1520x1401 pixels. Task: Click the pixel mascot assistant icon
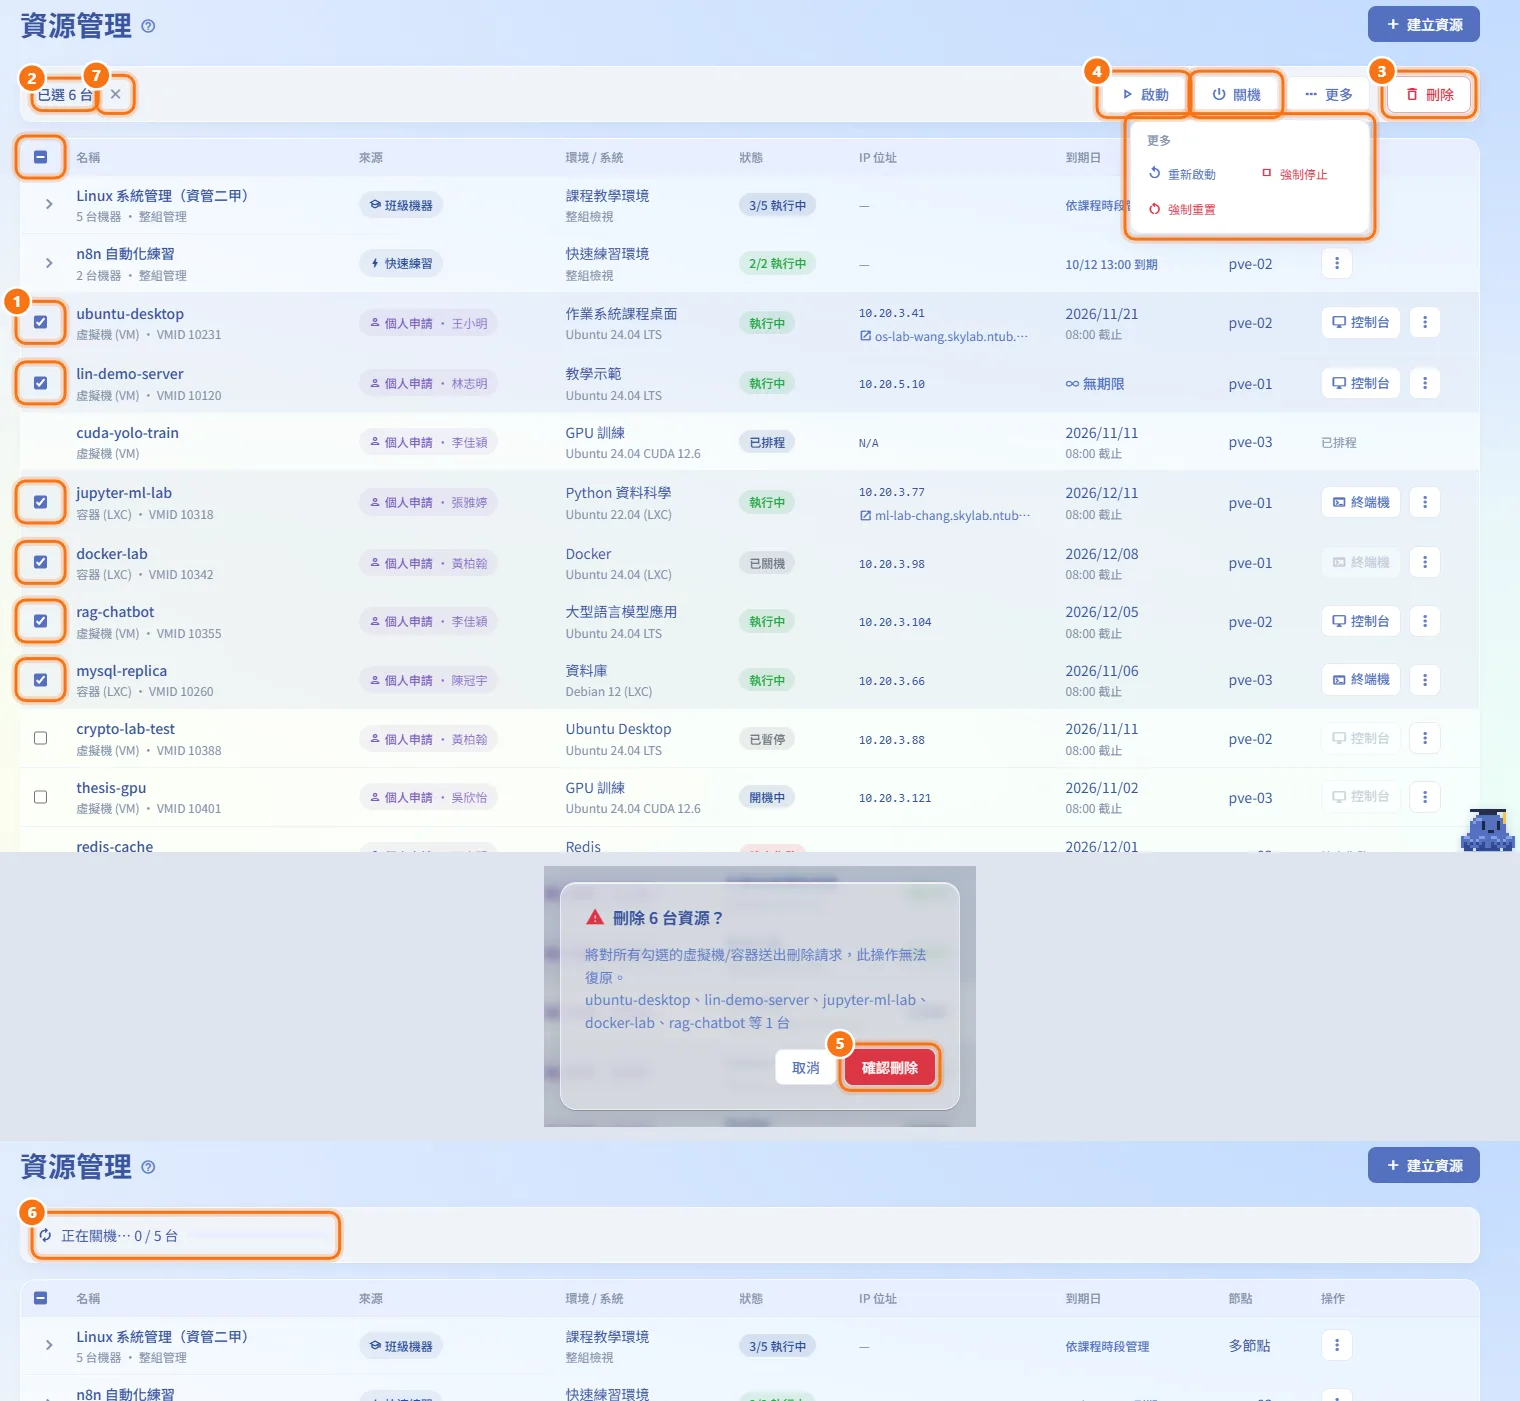coord(1487,829)
